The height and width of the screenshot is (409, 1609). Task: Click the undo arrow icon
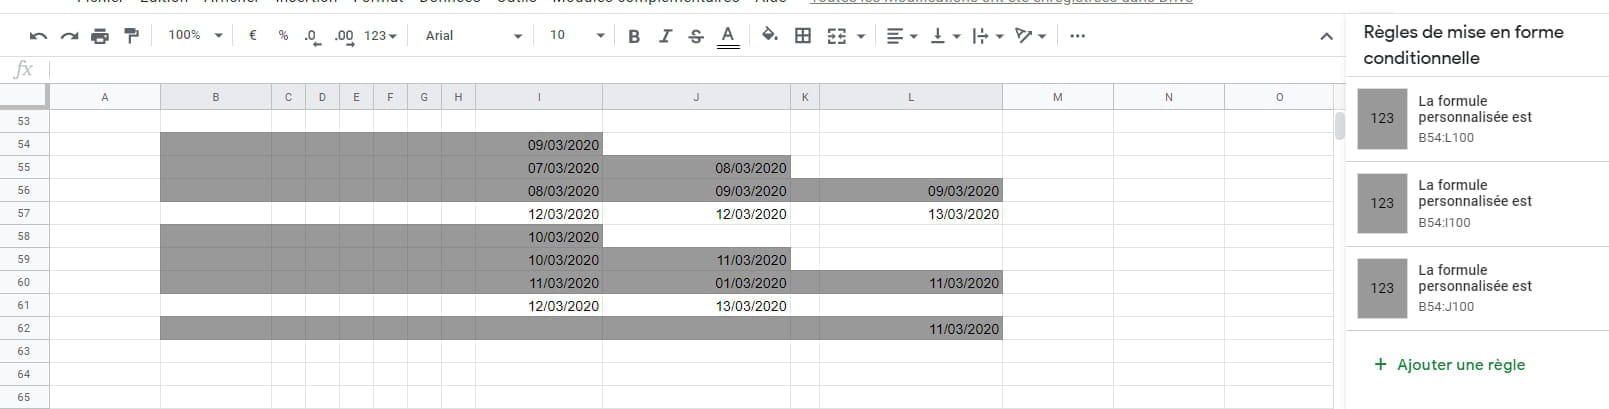coord(38,36)
